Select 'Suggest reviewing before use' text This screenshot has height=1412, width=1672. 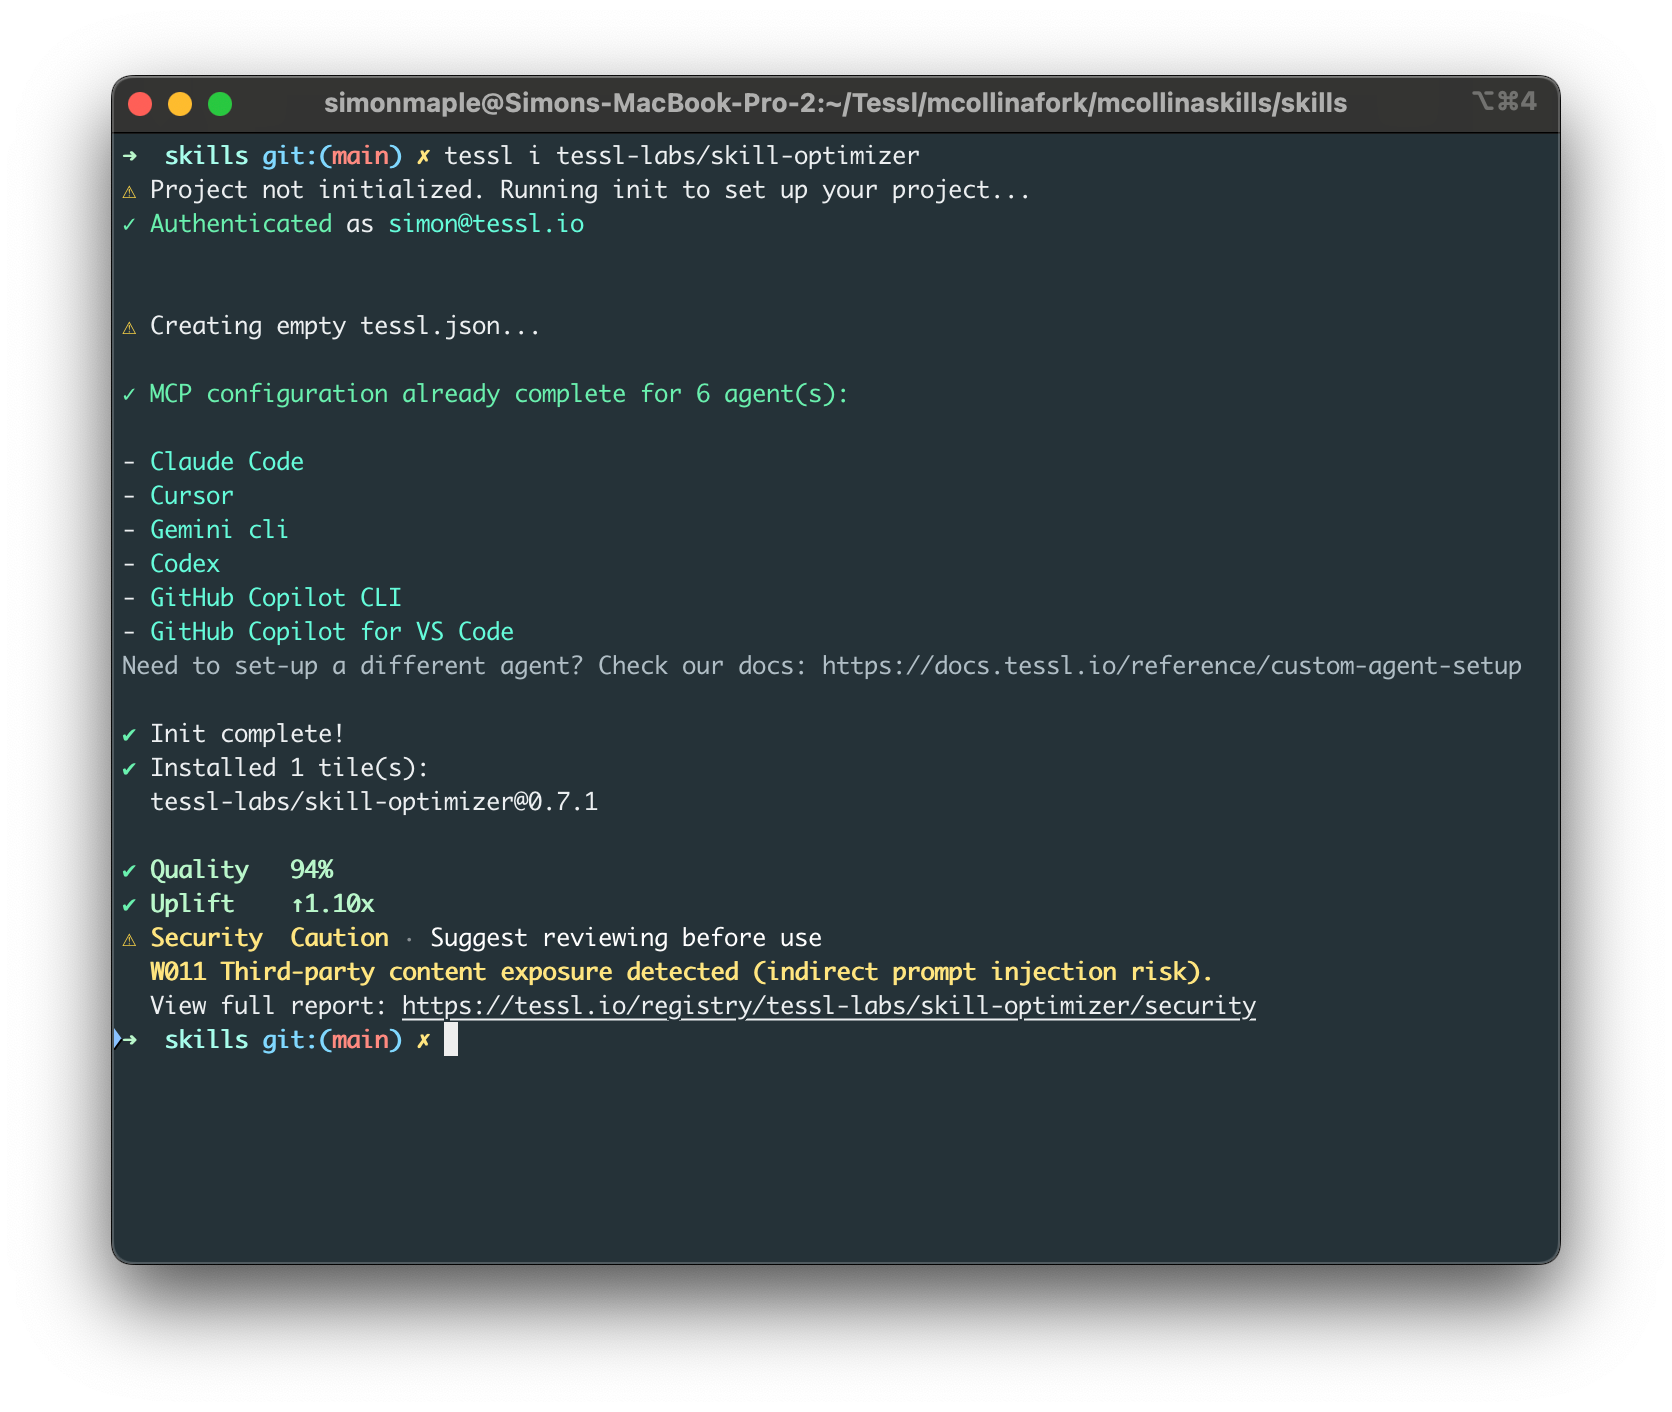[626, 938]
